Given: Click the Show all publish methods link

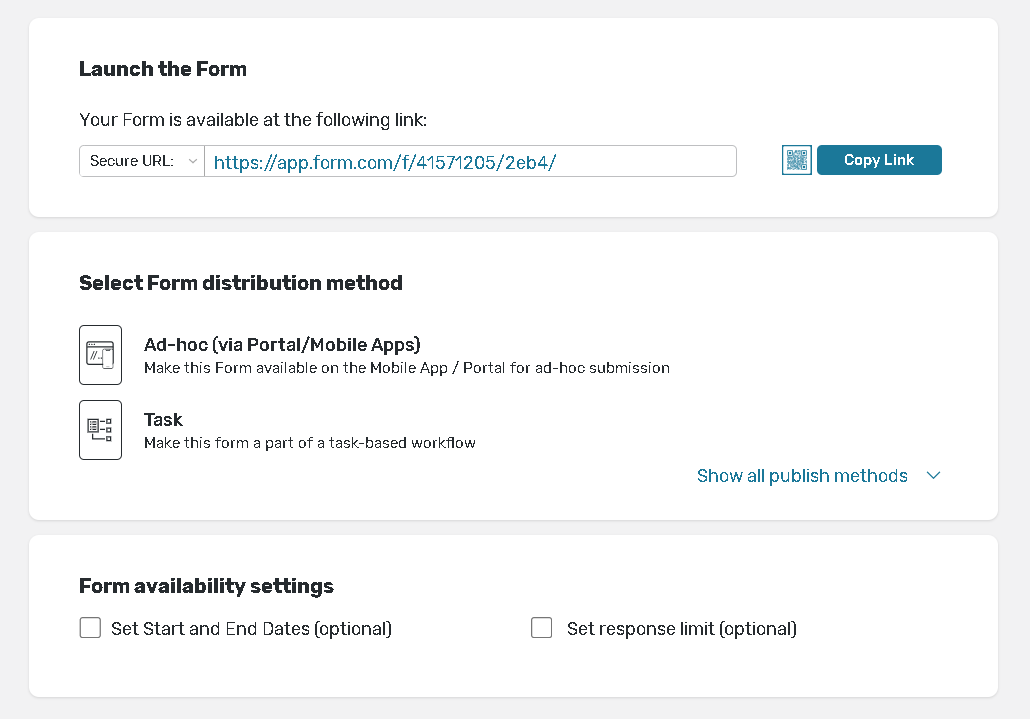Looking at the screenshot, I should (x=802, y=476).
